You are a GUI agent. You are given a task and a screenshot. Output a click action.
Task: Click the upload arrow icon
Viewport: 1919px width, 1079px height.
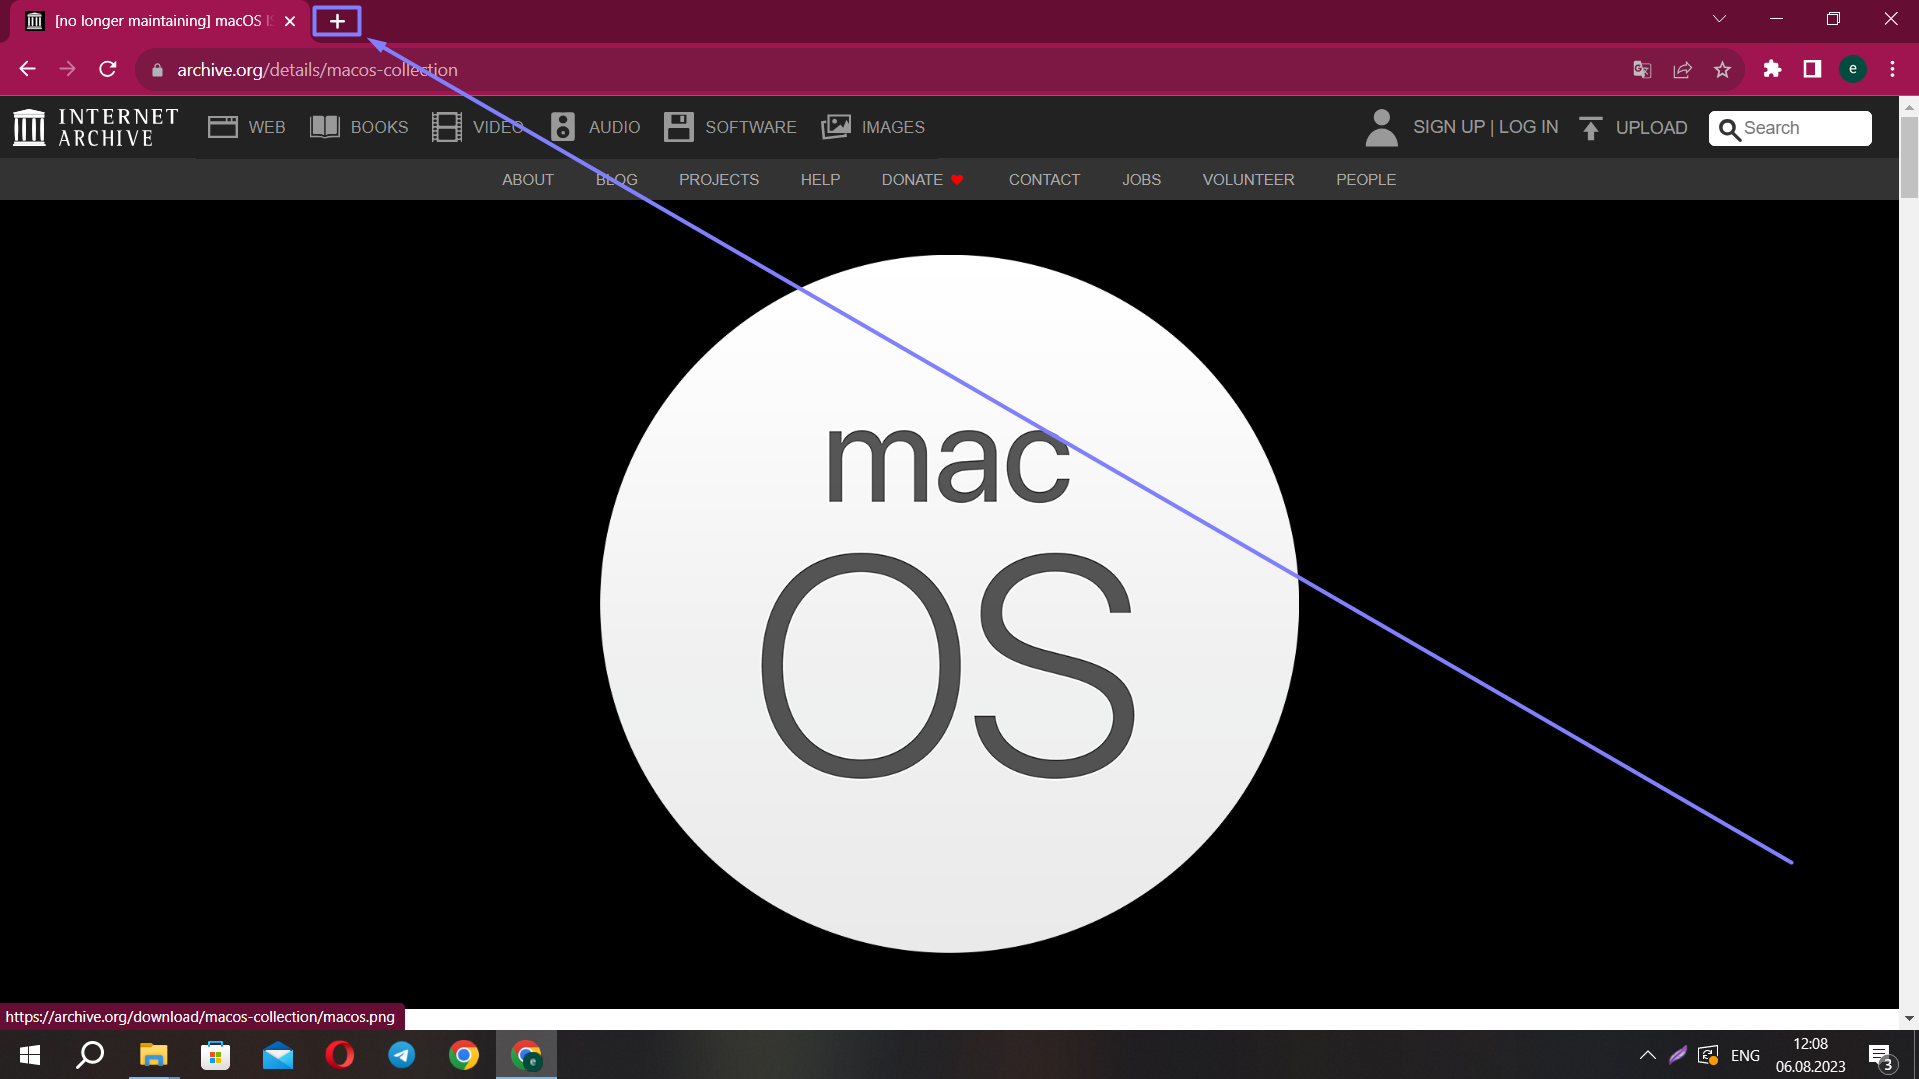click(x=1591, y=128)
